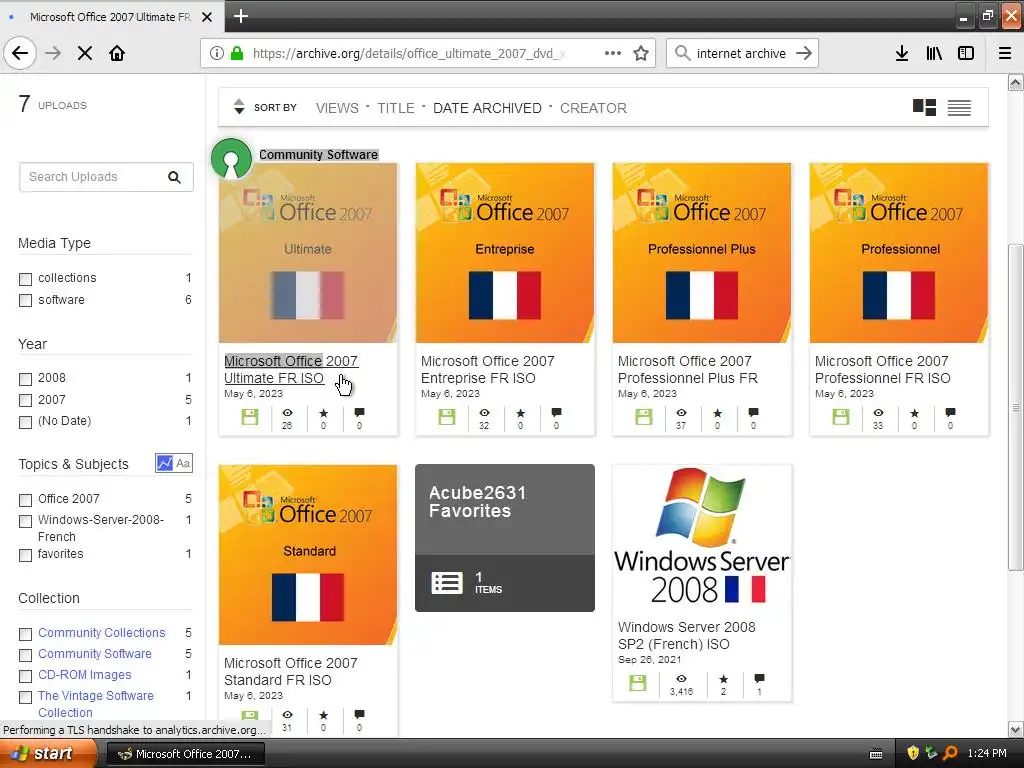Screen dimensions: 1024x768
Task: Open the Office 2007 Entreprise cover thumbnail
Action: 505,253
